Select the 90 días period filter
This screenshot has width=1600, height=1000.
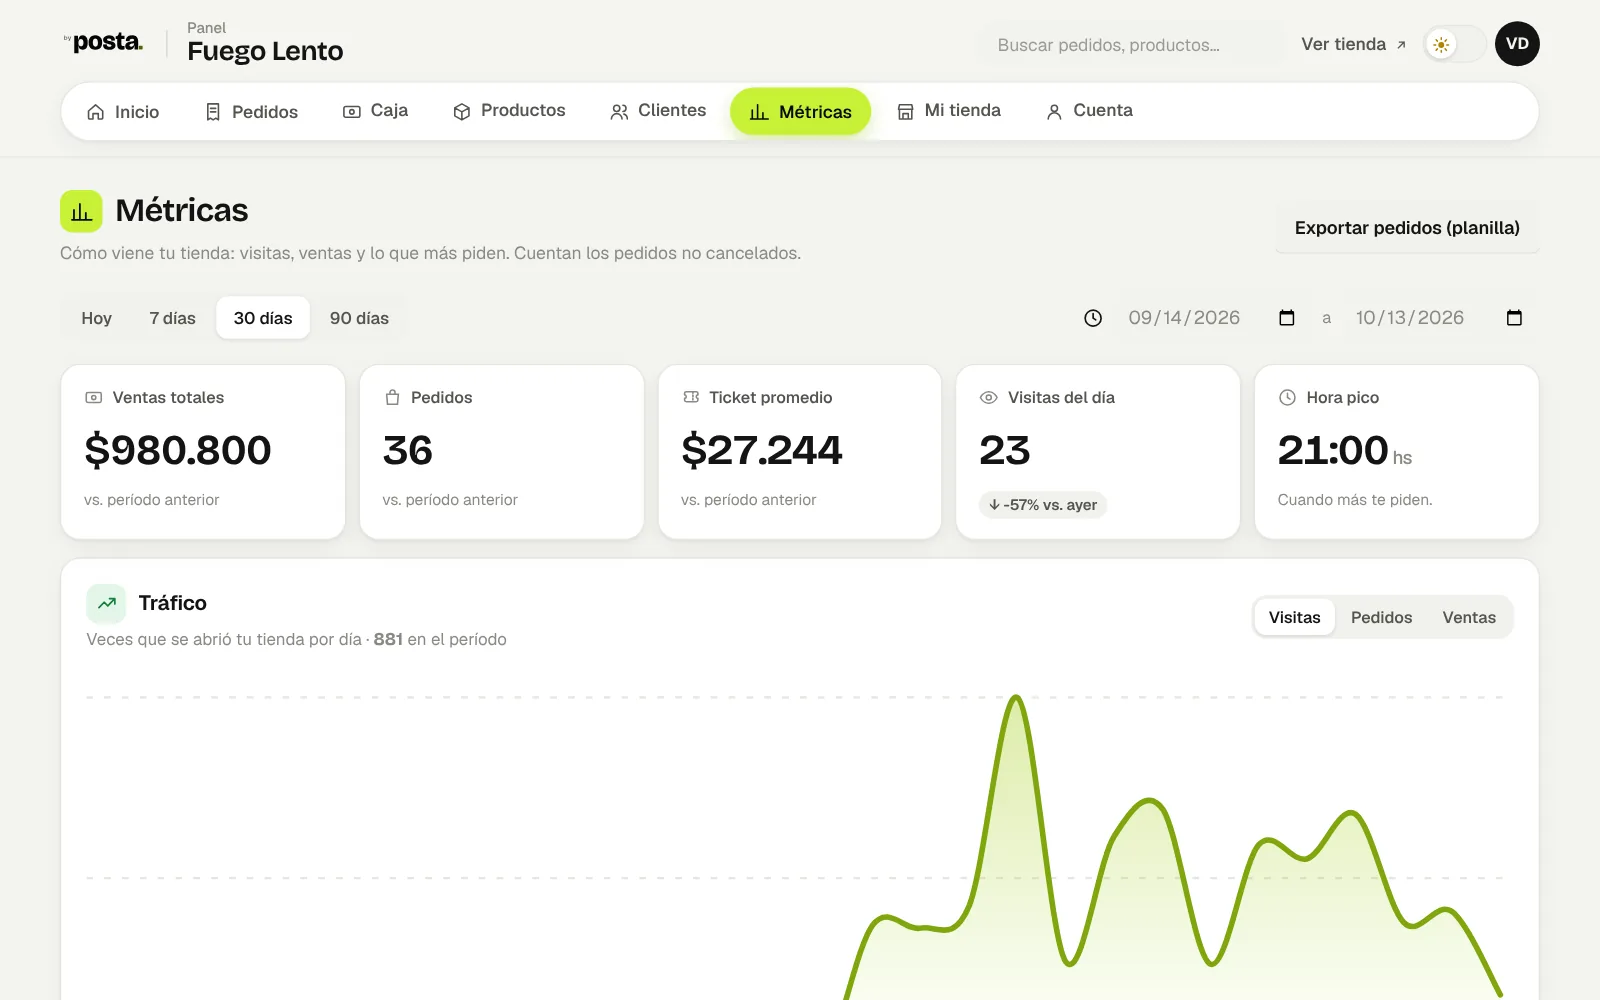pos(359,318)
